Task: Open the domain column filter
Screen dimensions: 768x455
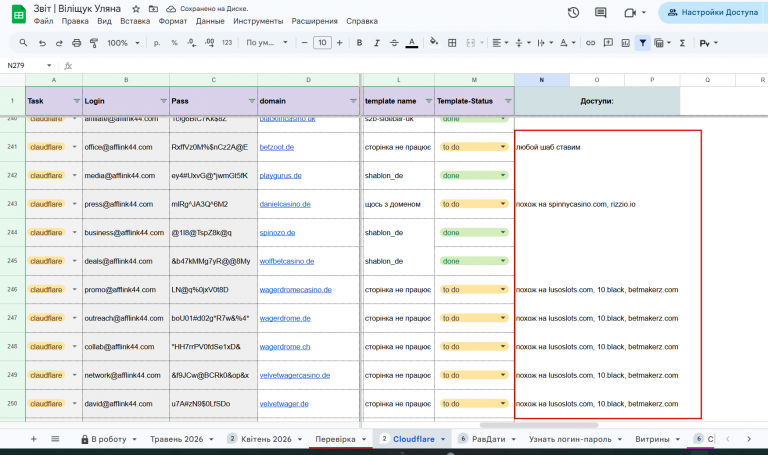Action: click(x=353, y=101)
